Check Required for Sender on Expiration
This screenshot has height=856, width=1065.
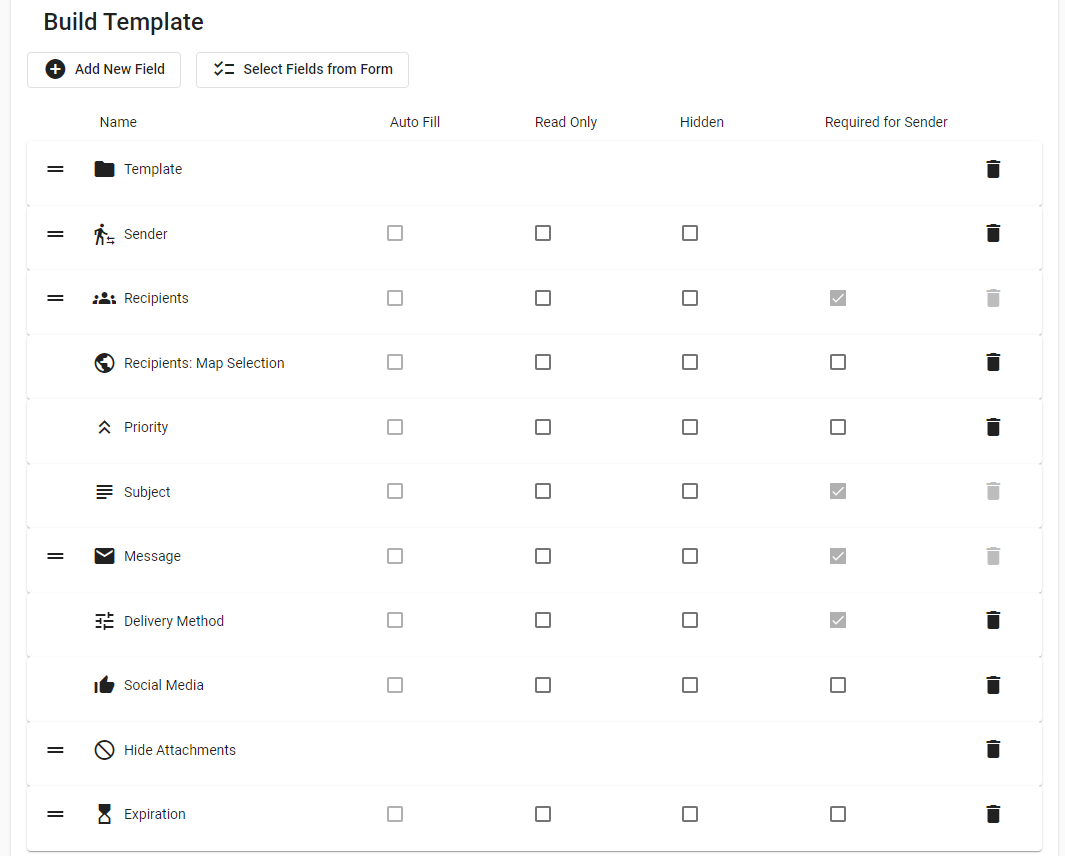click(837, 814)
